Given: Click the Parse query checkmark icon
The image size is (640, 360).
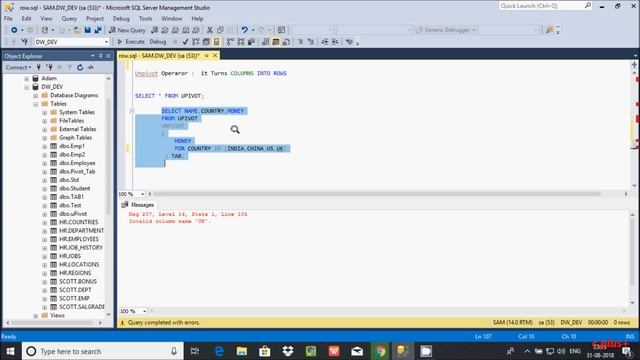Looking at the screenshot, I should pos(185,42).
